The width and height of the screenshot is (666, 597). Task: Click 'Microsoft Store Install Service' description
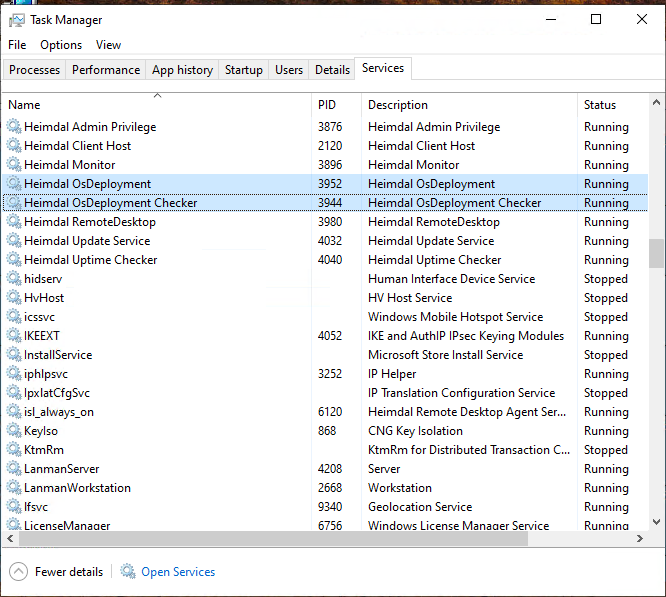point(445,355)
